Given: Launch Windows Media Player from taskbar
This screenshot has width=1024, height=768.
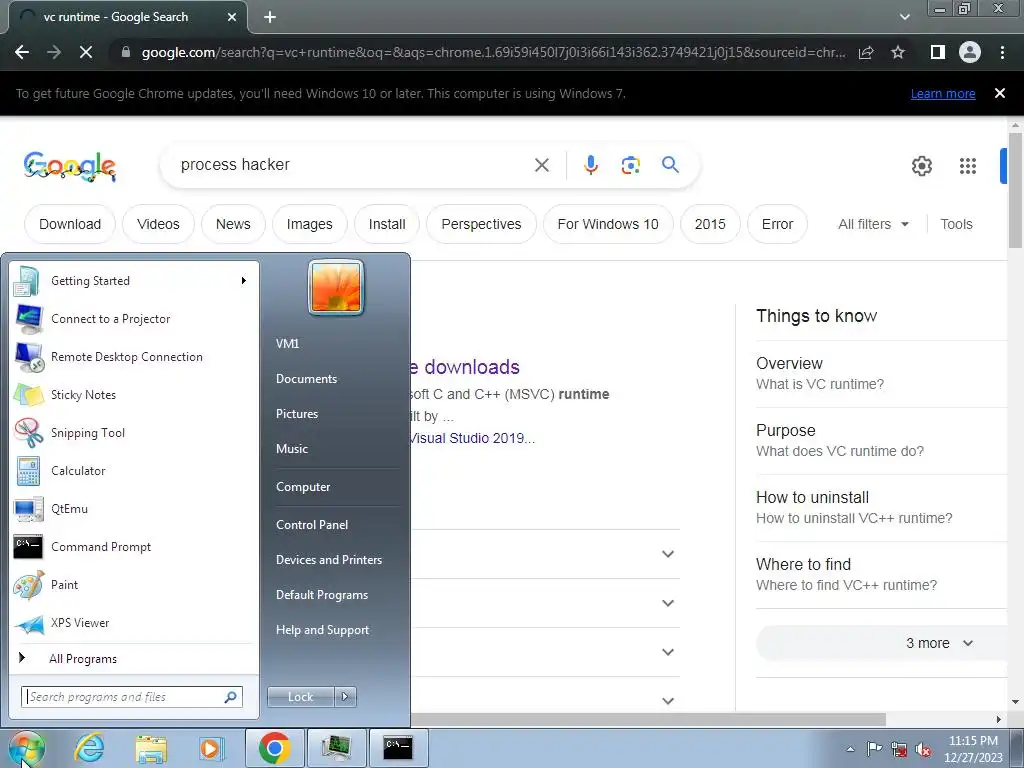Looking at the screenshot, I should pyautogui.click(x=211, y=748).
